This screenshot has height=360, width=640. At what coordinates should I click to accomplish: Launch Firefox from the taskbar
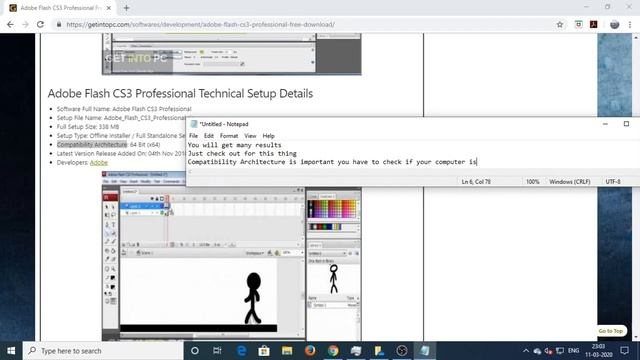point(310,351)
